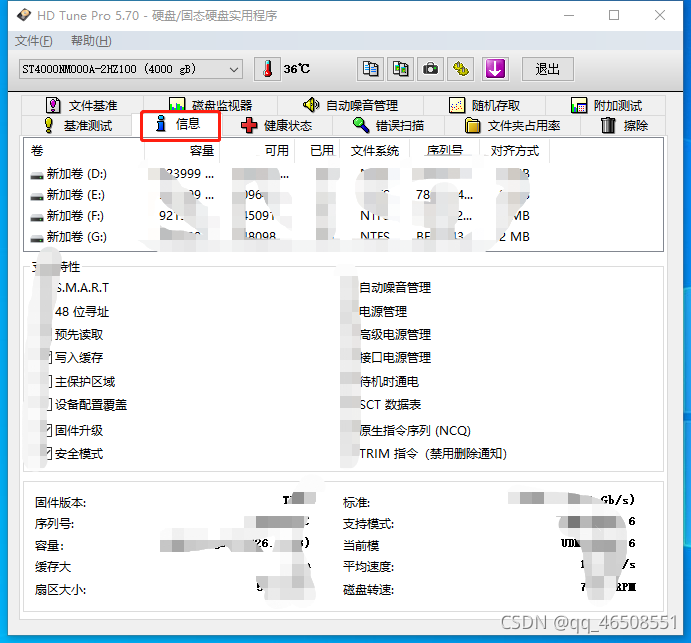The height and width of the screenshot is (643, 691).
Task: Click the TRIM 指令 feature label
Action: point(433,453)
